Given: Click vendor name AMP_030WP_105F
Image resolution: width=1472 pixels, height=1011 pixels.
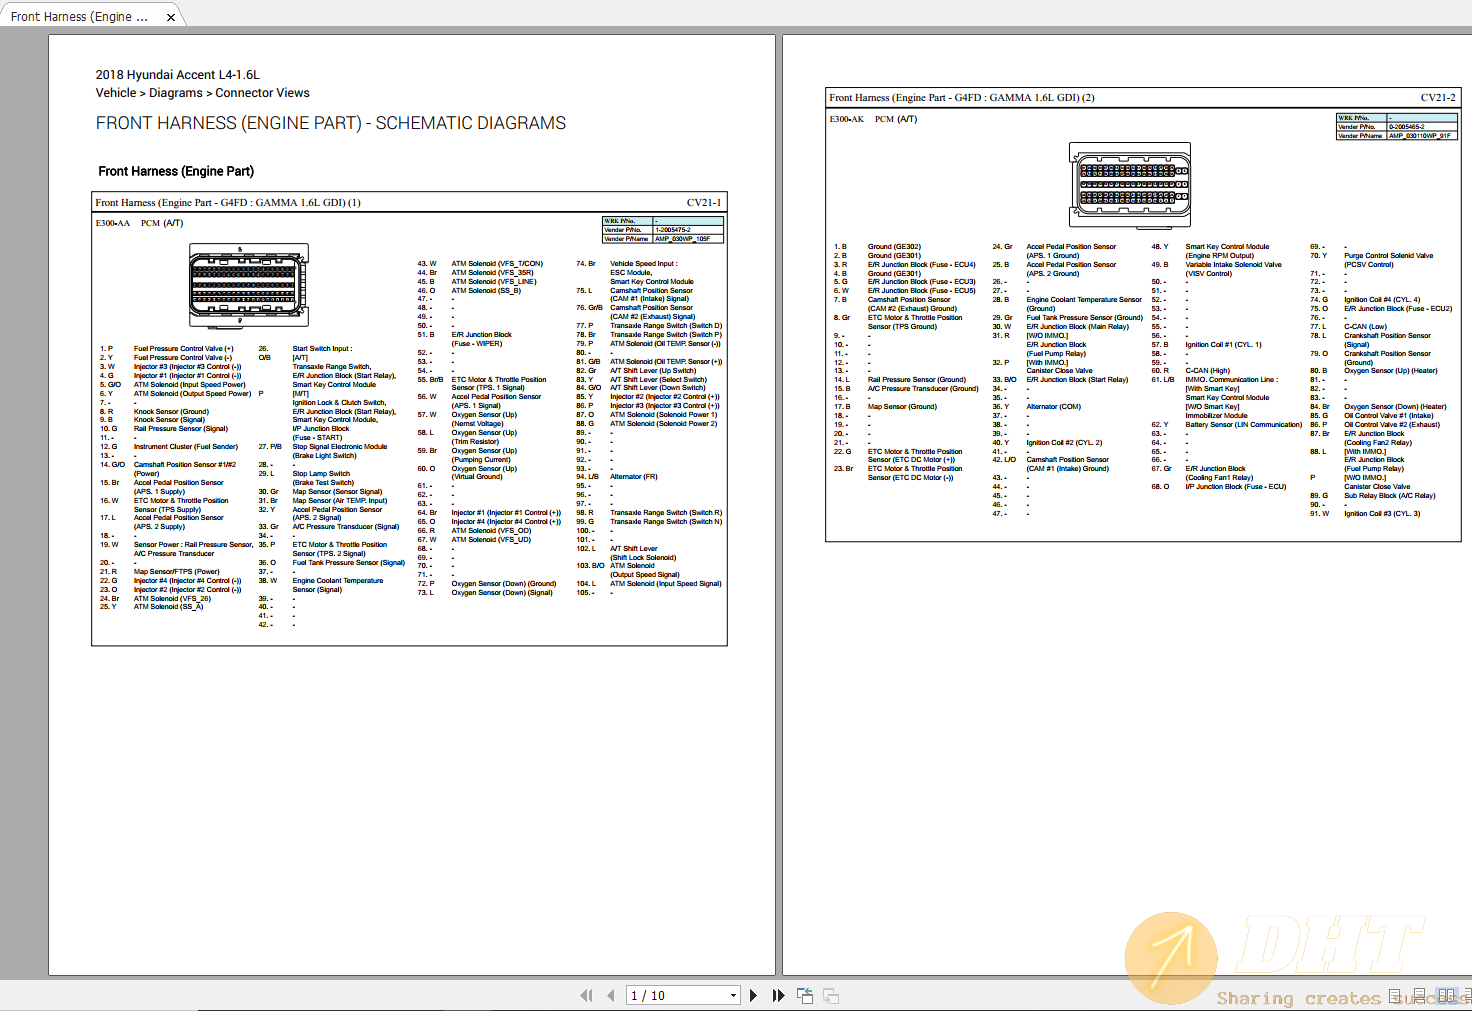Looking at the screenshot, I should (683, 239).
